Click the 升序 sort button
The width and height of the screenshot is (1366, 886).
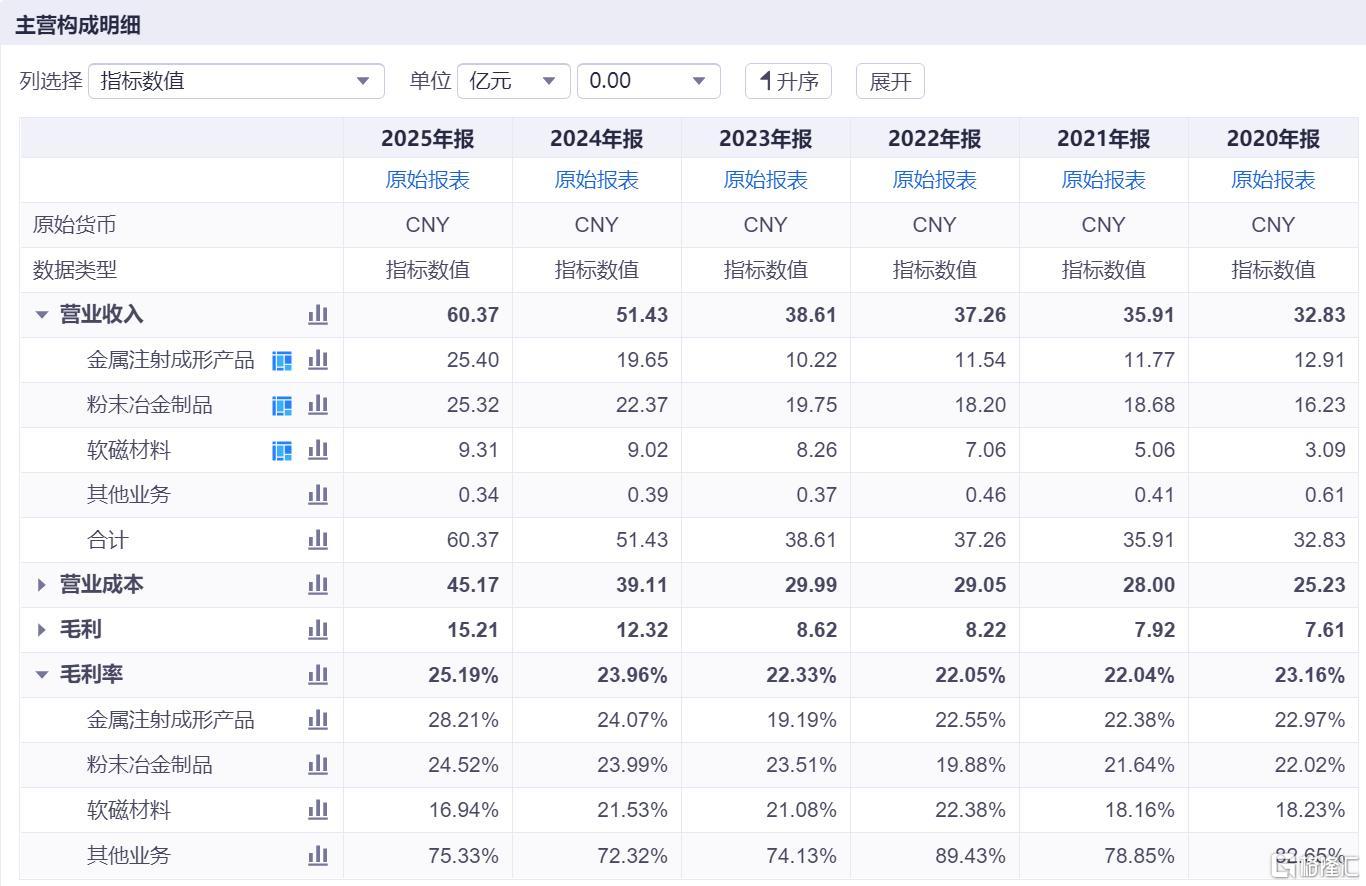coord(788,81)
